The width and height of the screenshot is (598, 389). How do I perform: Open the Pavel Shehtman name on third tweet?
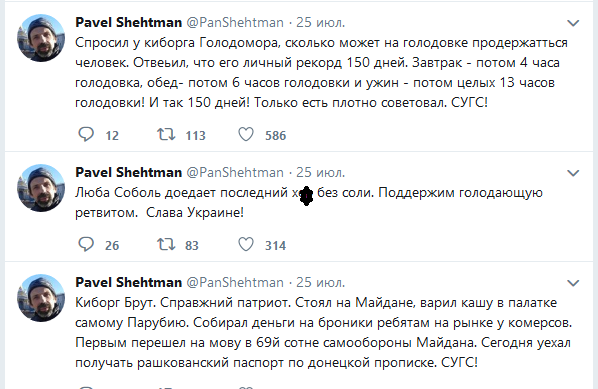coord(129,282)
